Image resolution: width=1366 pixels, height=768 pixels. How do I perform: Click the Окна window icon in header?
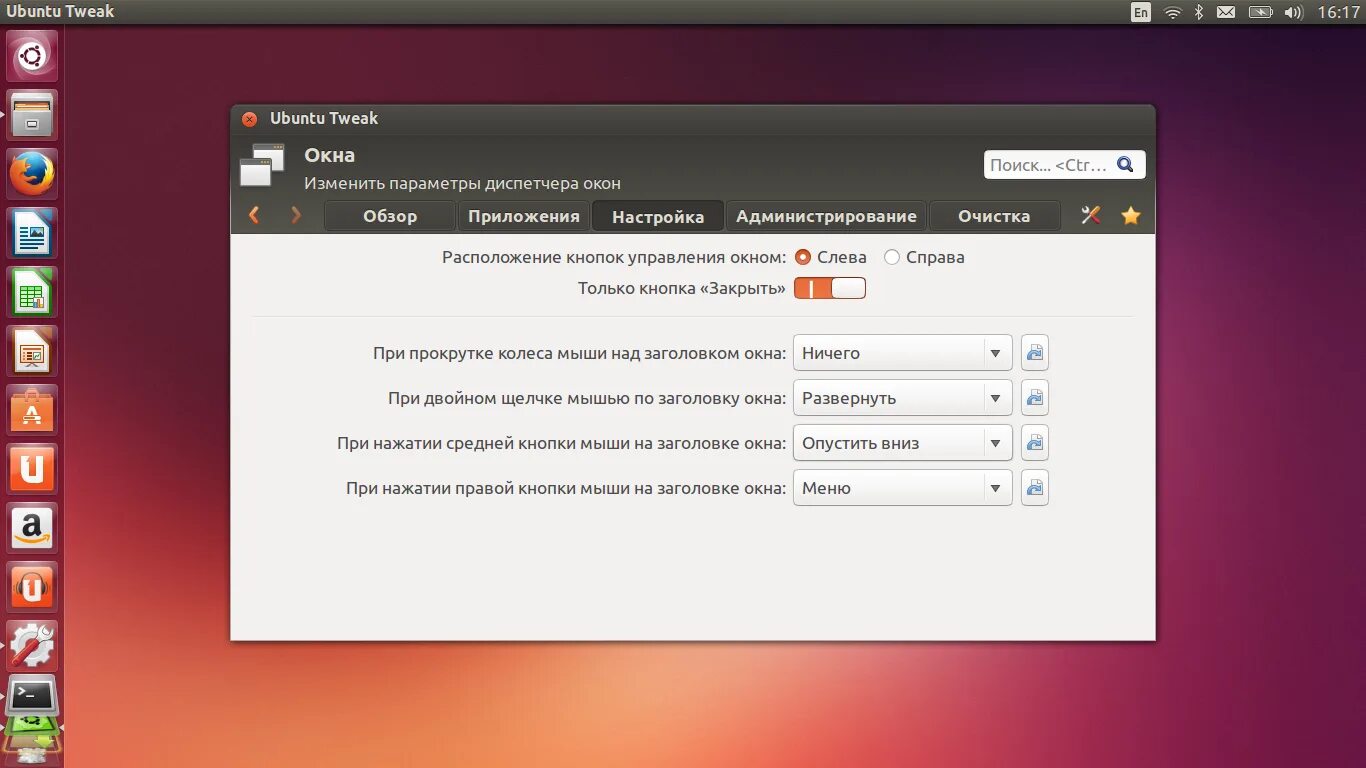click(x=263, y=165)
